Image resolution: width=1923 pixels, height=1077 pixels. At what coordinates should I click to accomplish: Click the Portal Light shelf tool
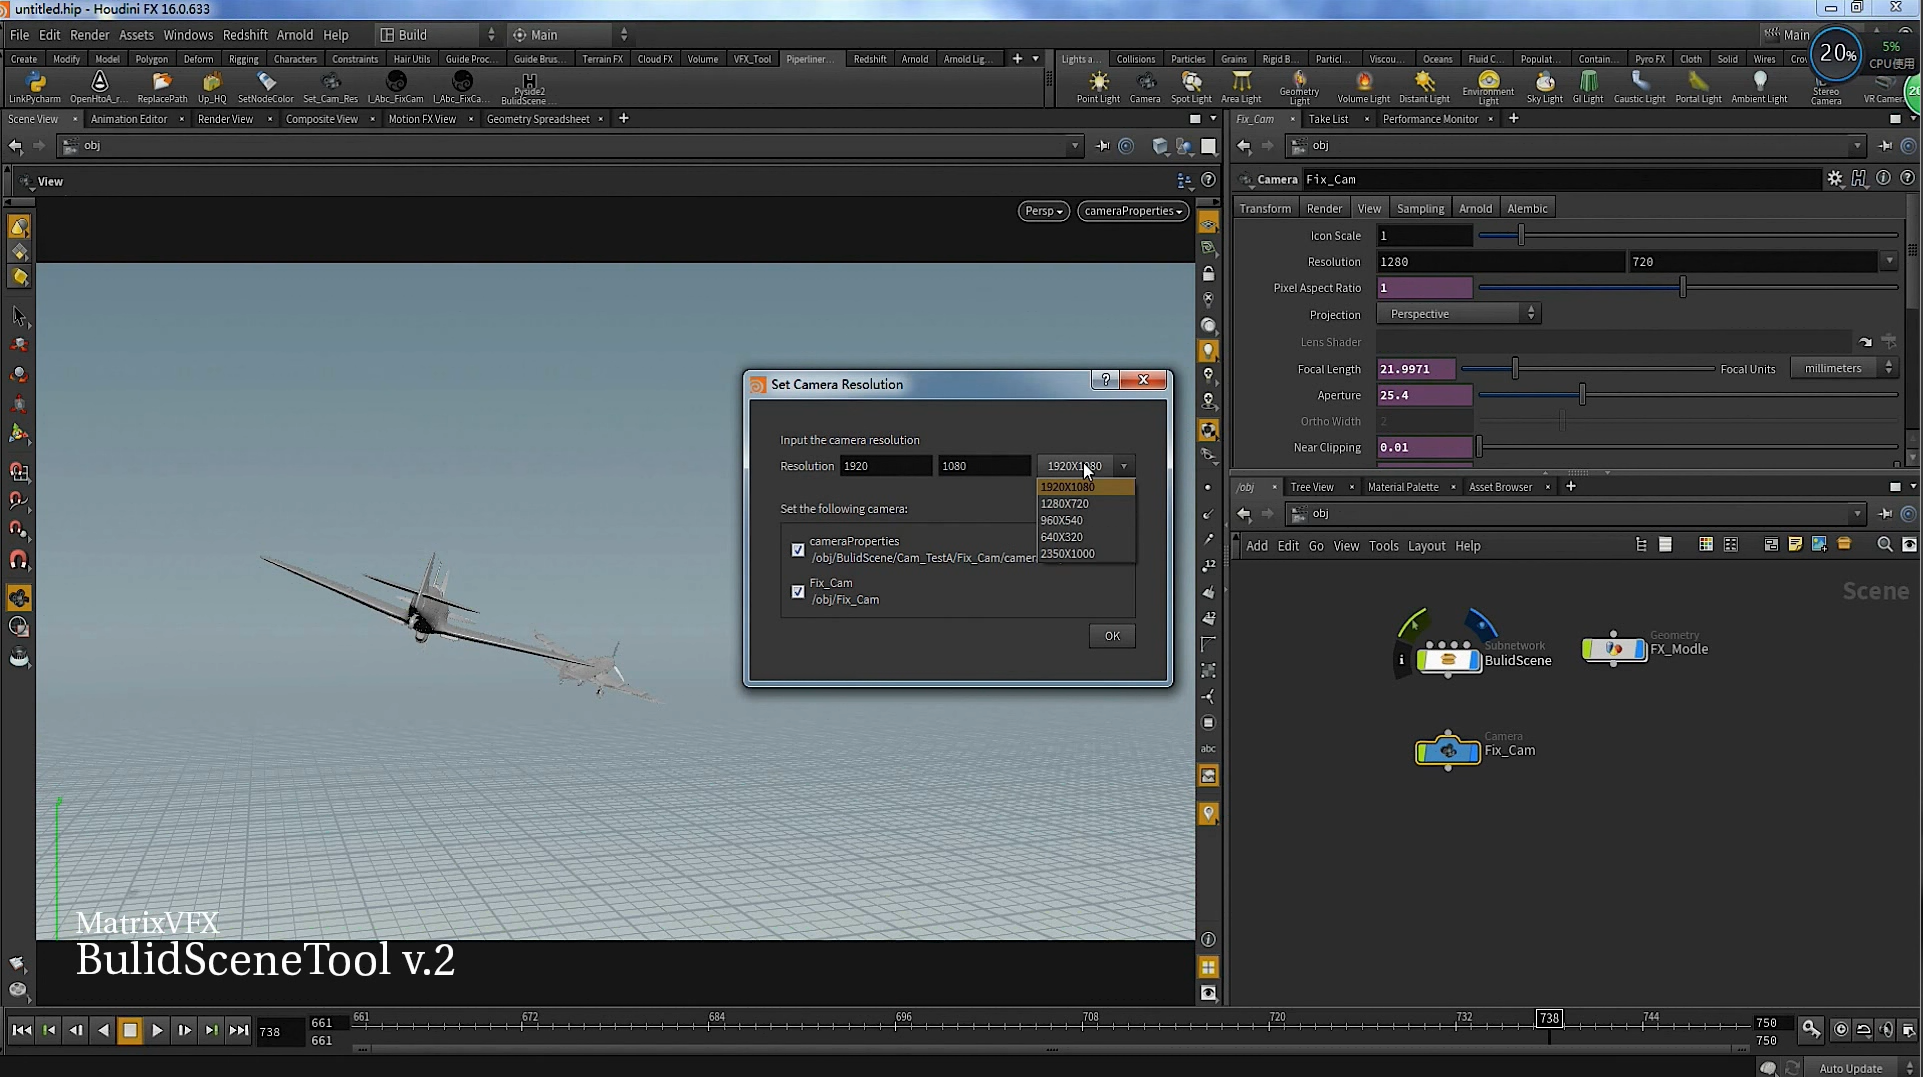[1698, 87]
